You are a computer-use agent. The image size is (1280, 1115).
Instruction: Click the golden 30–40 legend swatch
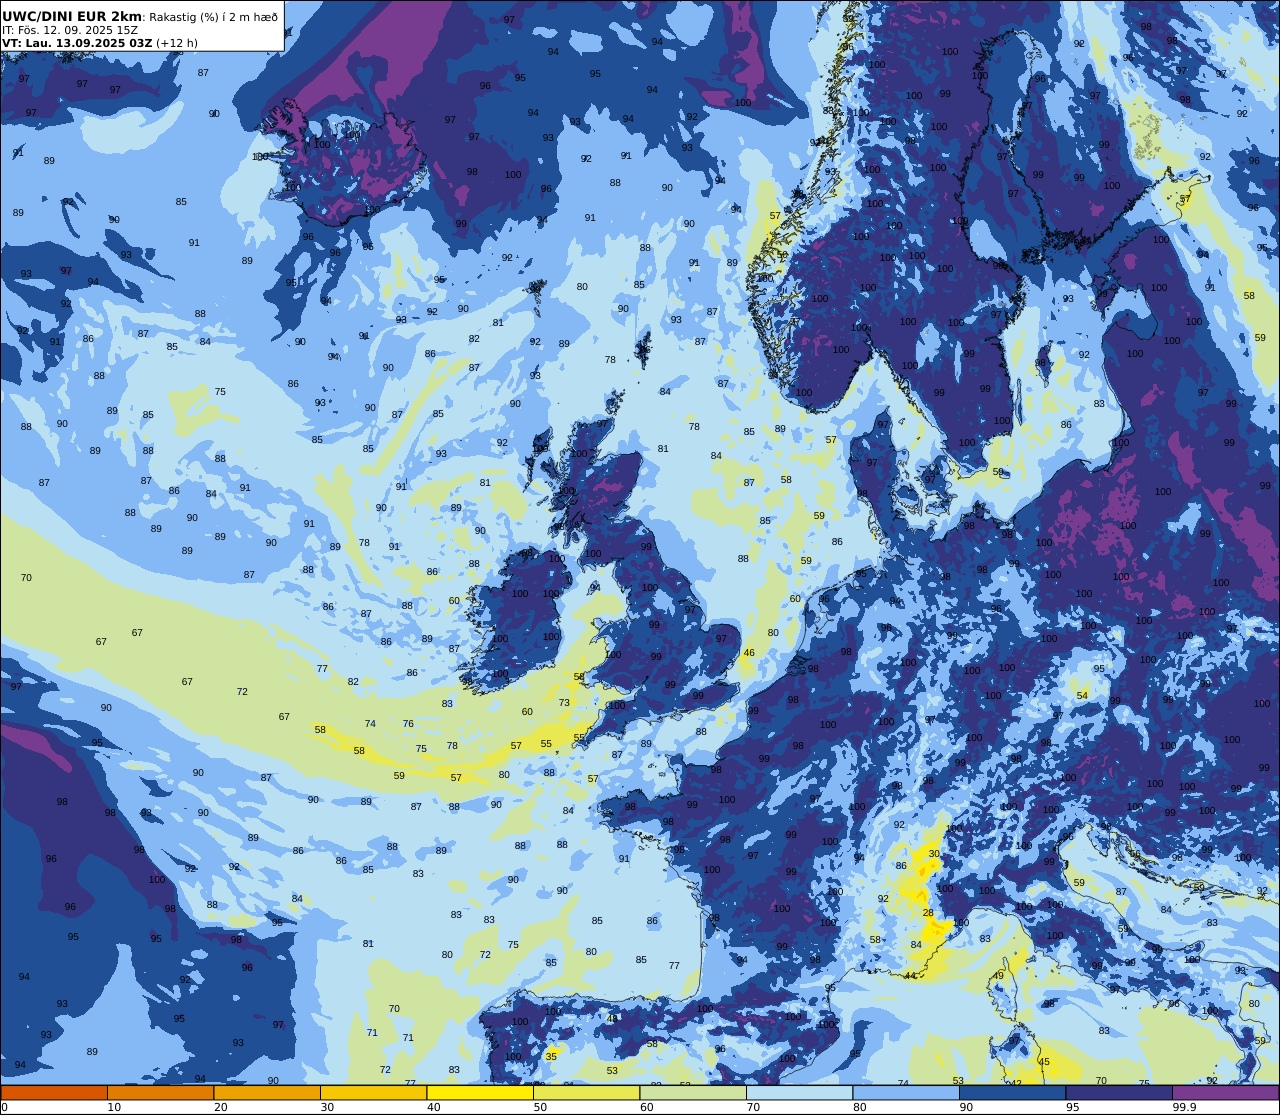pyautogui.click(x=373, y=1092)
